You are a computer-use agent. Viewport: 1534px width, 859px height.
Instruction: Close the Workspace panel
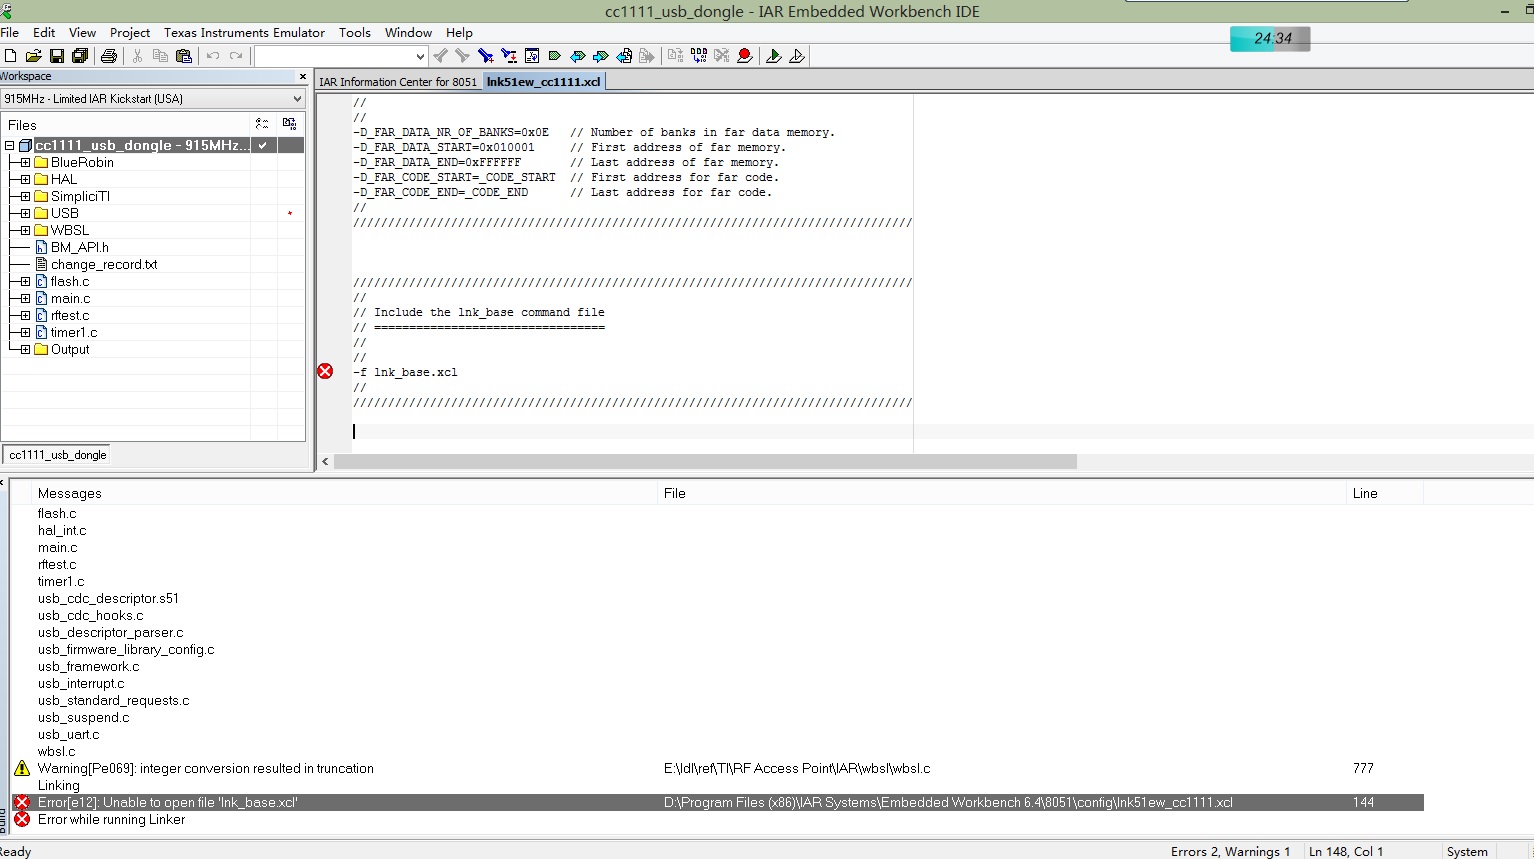tap(303, 76)
